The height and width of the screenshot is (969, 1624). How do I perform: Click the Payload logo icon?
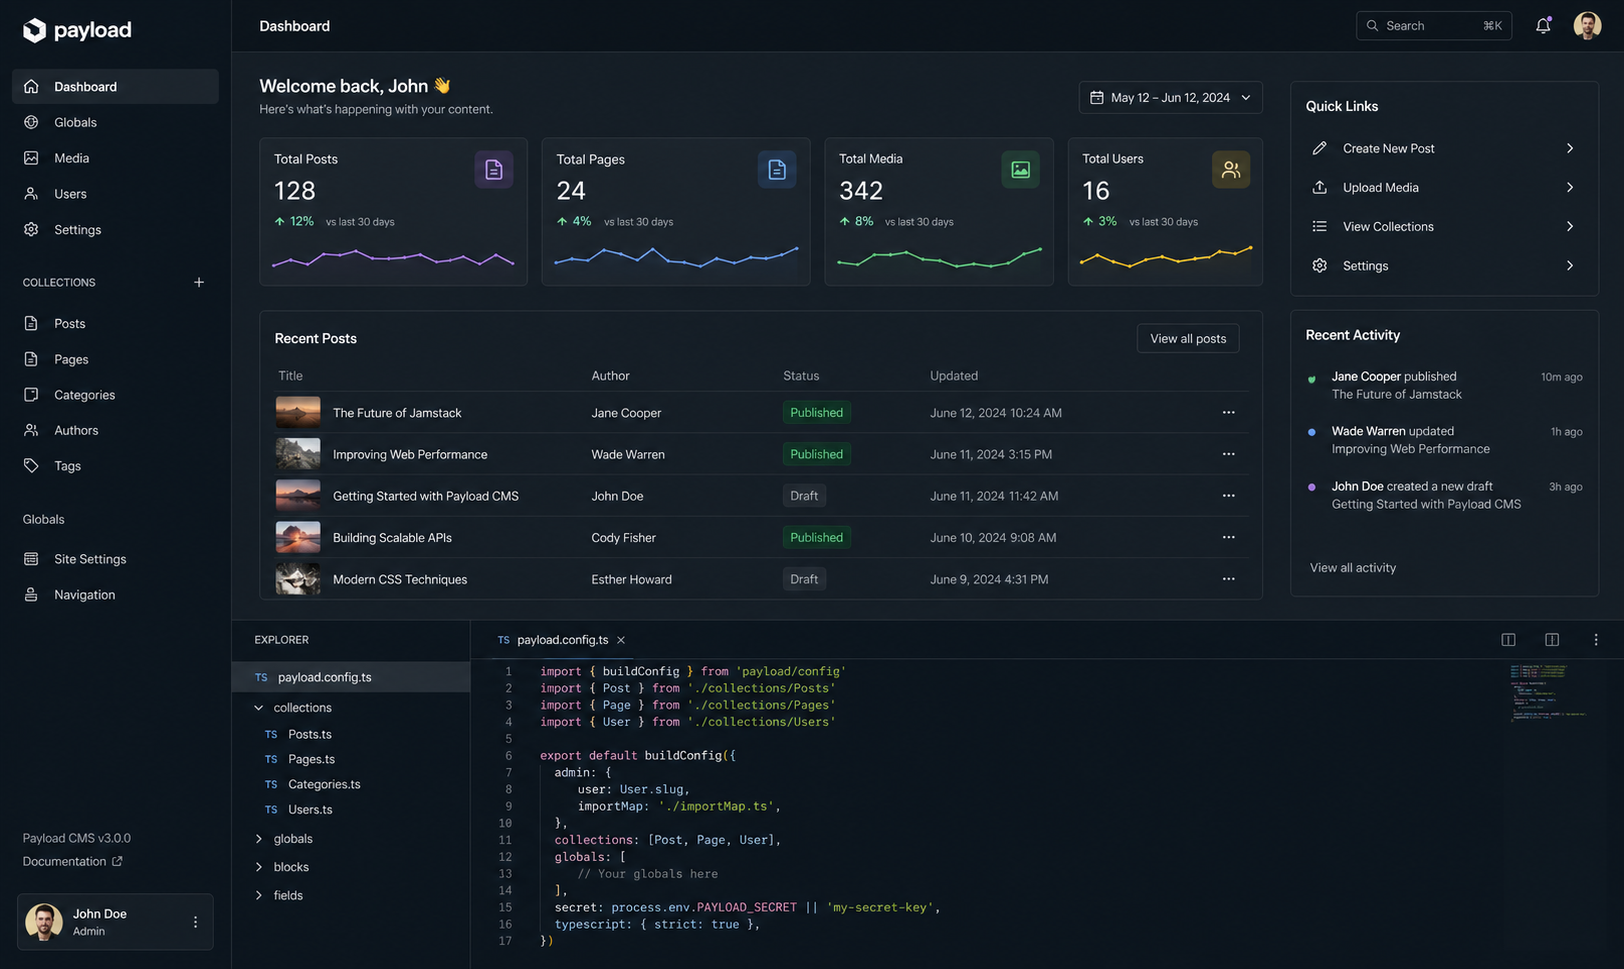tap(34, 30)
